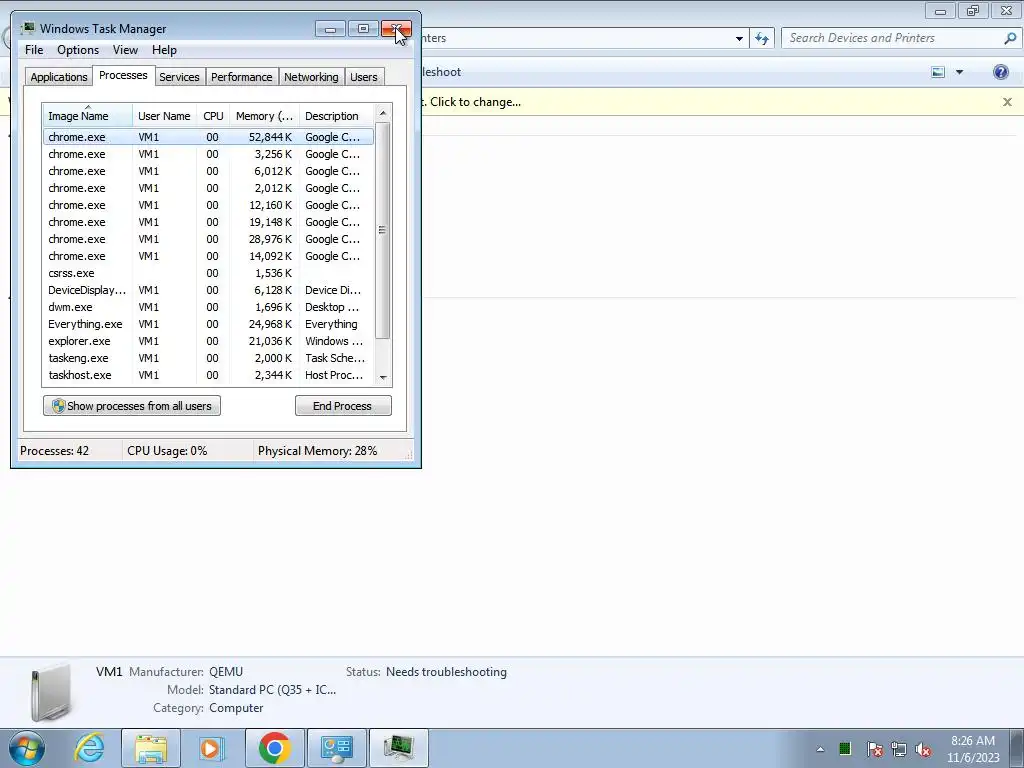The height and width of the screenshot is (768, 1024).
Task: Sort by the Memory column header
Action: (x=264, y=116)
